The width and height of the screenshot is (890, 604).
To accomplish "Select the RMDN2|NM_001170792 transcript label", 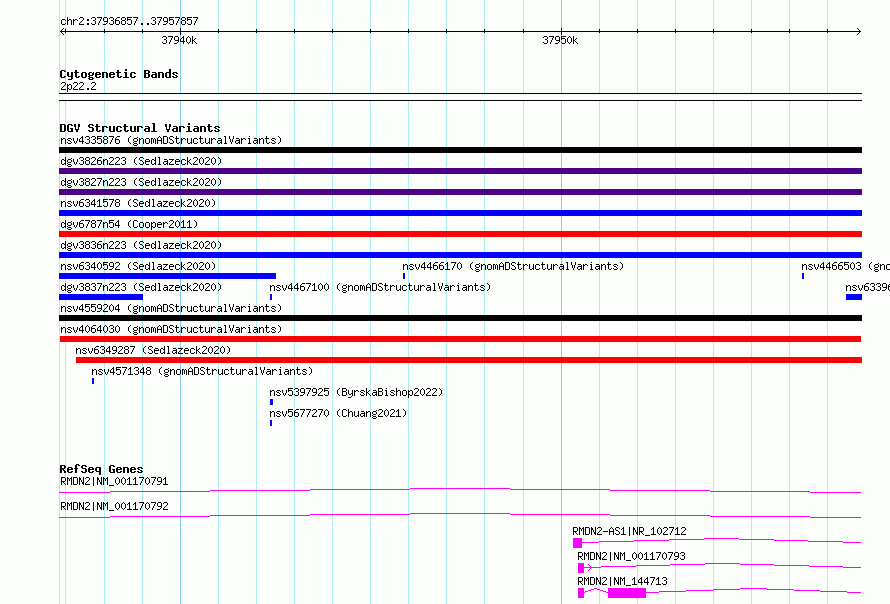I will point(114,506).
